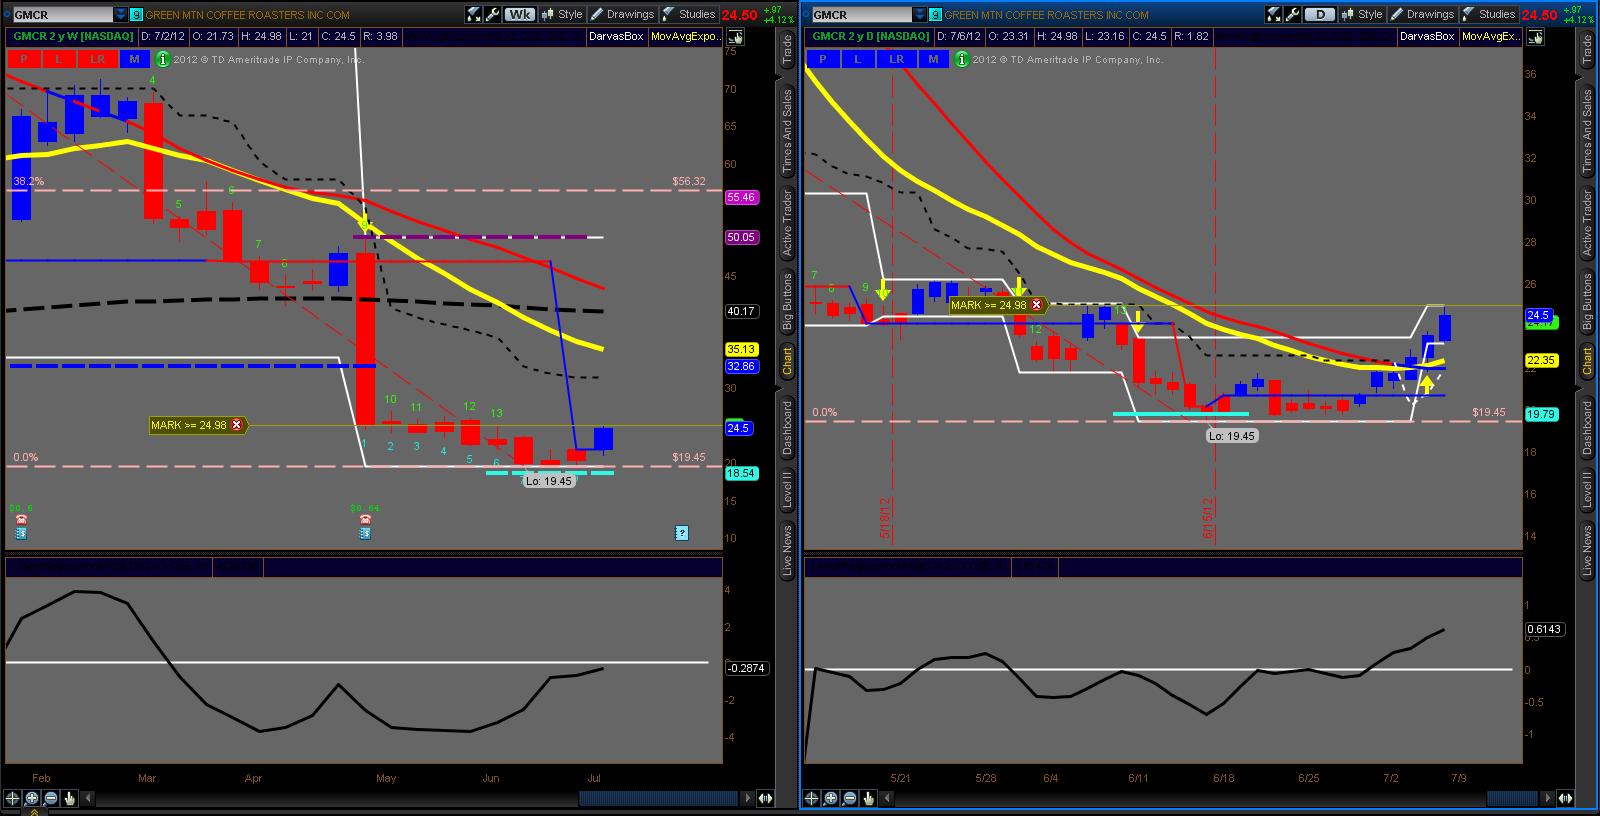Viewport: 1600px width, 816px height.
Task: Open the Drawings menu on weekly chart
Action: point(622,14)
